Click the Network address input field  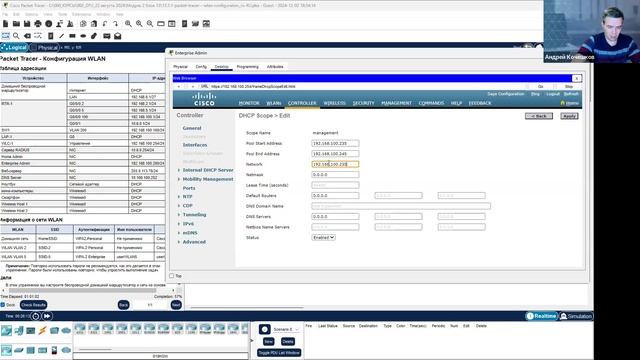(x=335, y=164)
